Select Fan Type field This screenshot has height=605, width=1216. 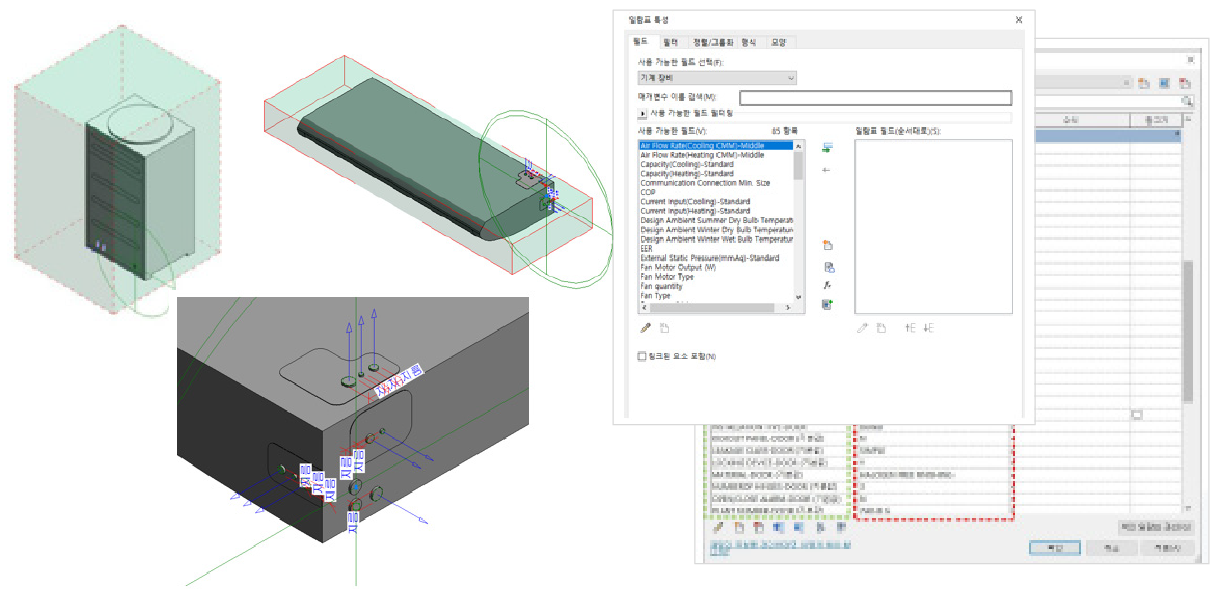[x=656, y=296]
